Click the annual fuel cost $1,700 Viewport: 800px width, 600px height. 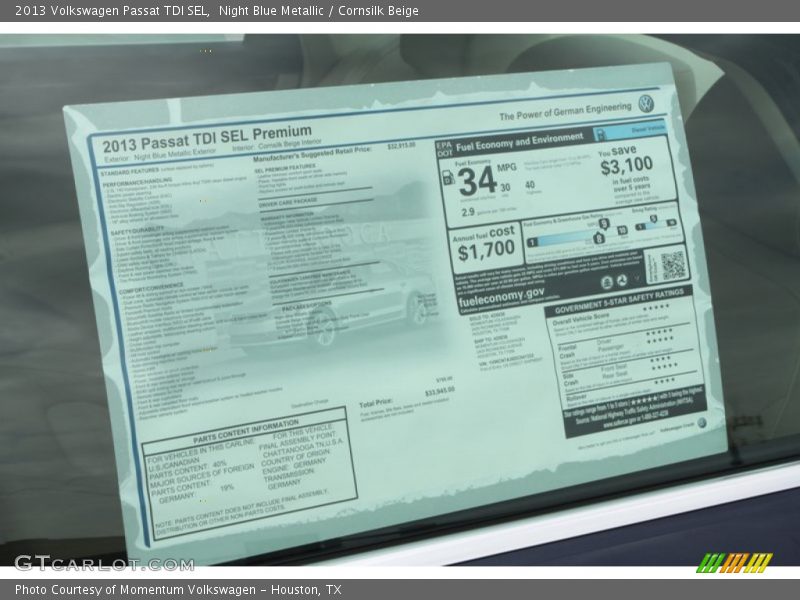(486, 251)
